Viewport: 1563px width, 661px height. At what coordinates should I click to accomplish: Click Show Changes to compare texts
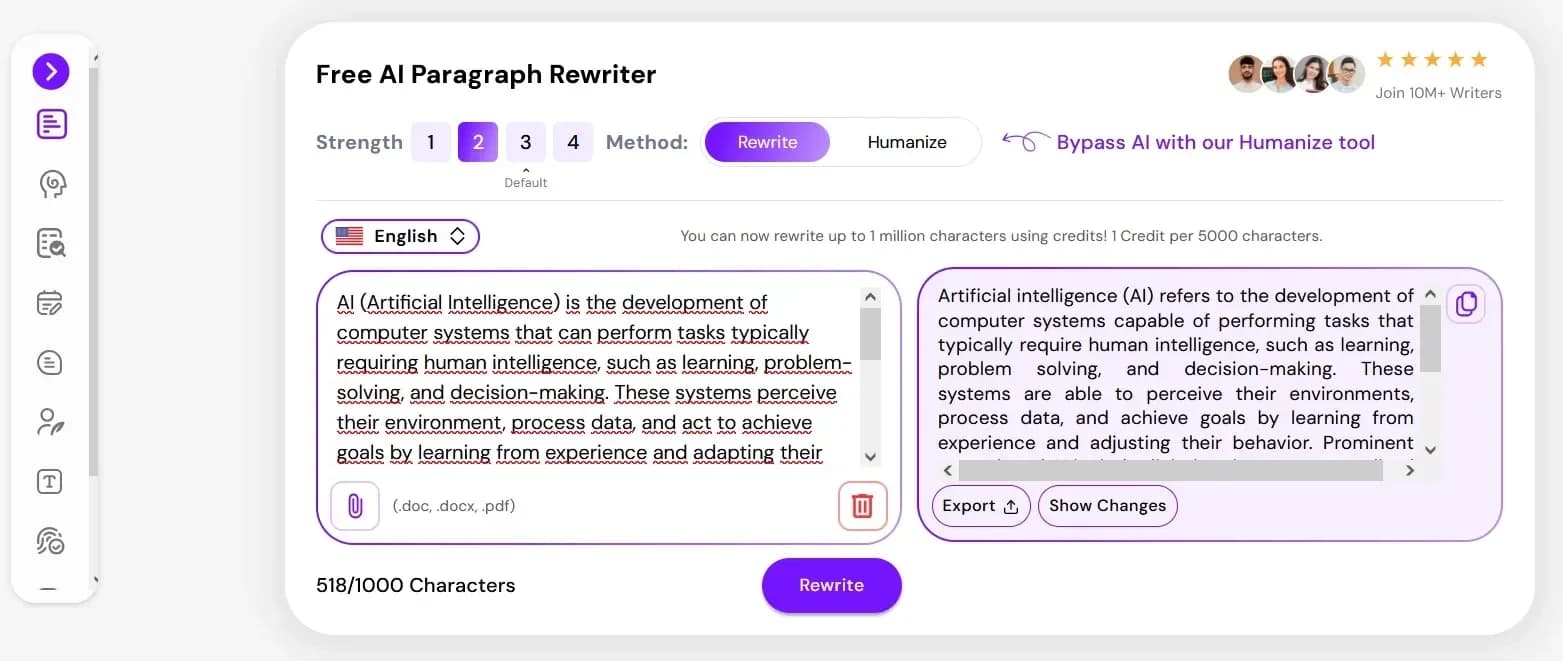(1107, 506)
